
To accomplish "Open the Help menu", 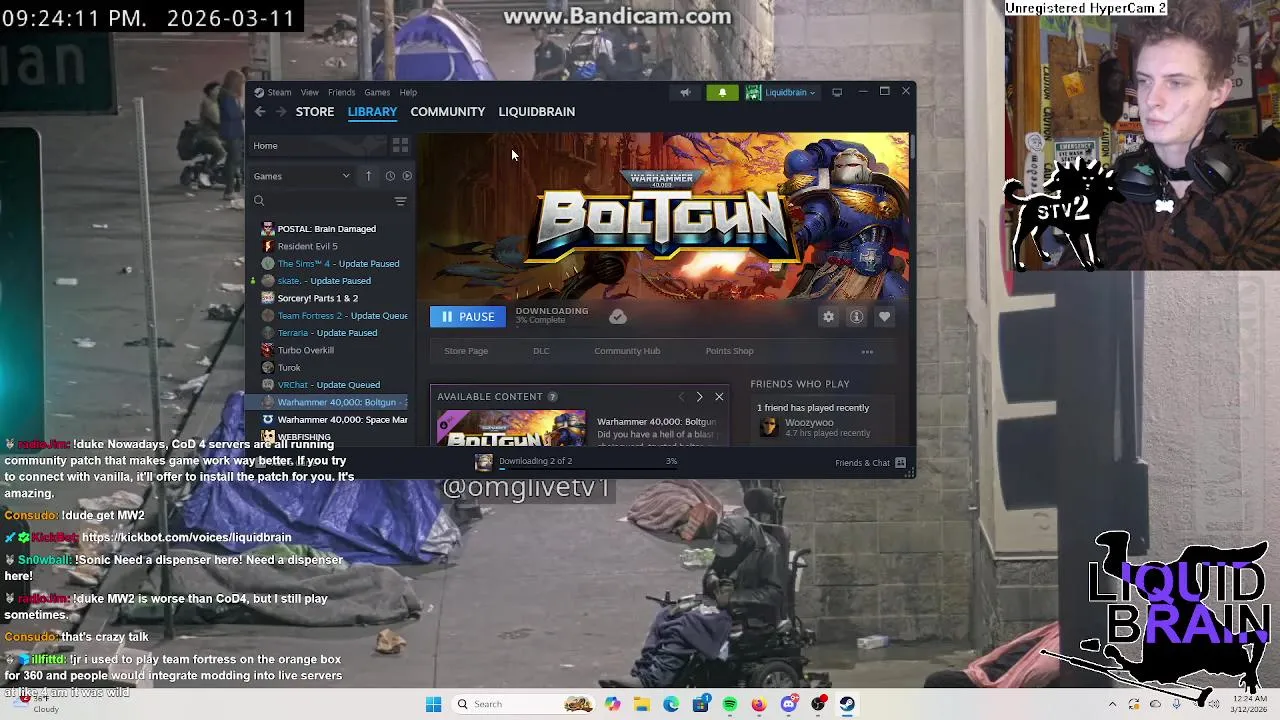I will tap(408, 92).
